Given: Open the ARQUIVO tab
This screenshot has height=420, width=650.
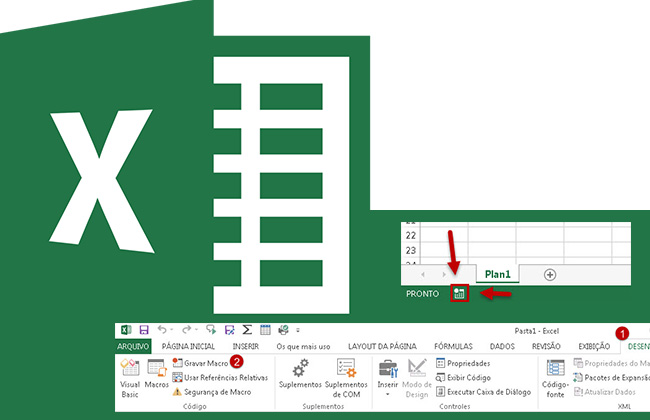Looking at the screenshot, I should 133,346.
